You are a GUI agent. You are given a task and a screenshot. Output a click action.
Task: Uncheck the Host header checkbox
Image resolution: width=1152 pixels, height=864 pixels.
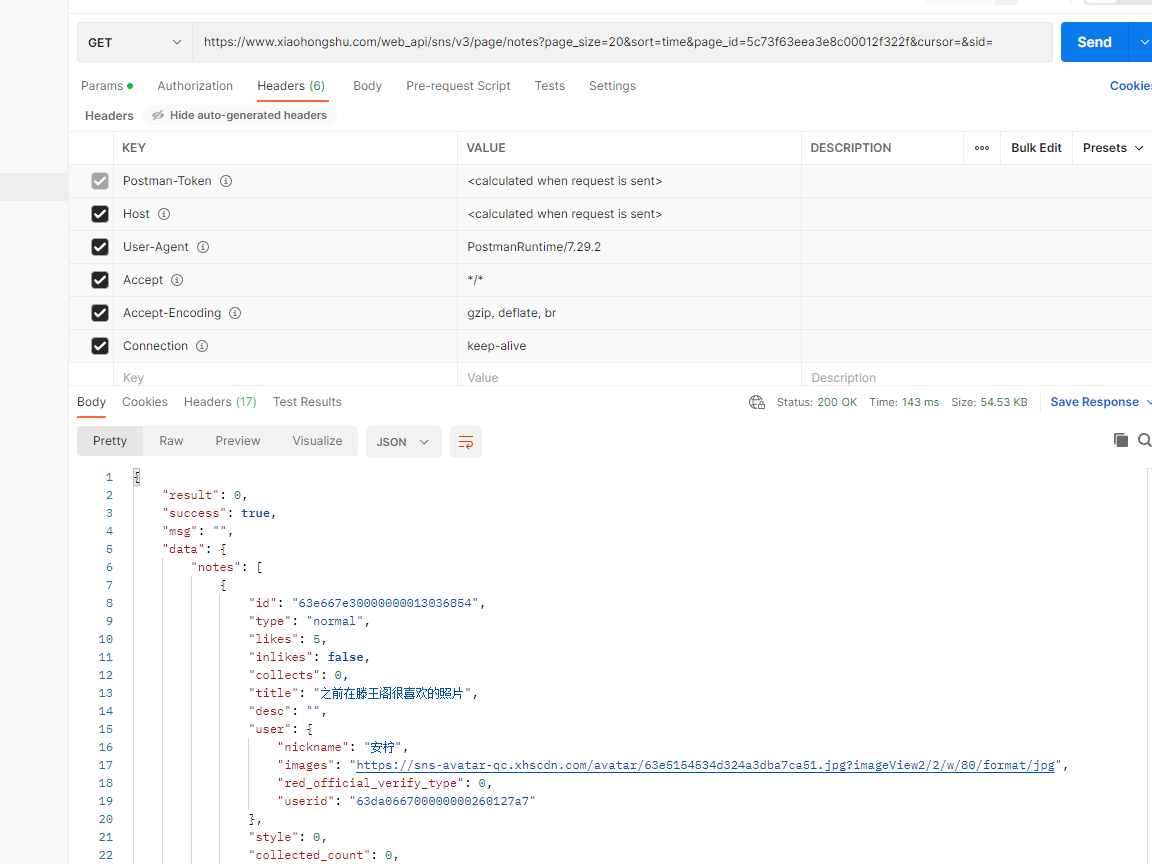click(100, 214)
